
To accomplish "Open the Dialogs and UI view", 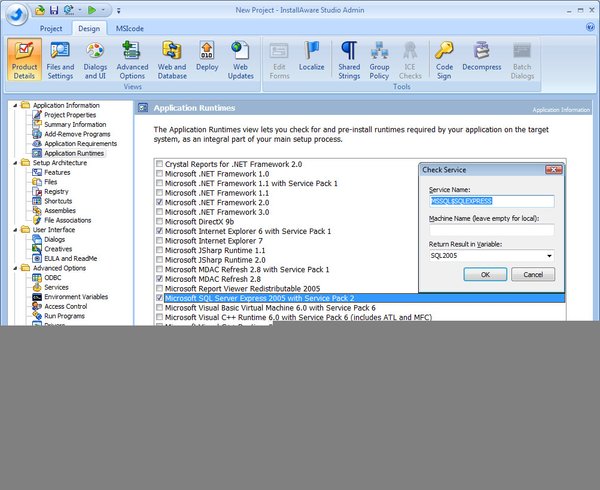I will tap(95, 60).
